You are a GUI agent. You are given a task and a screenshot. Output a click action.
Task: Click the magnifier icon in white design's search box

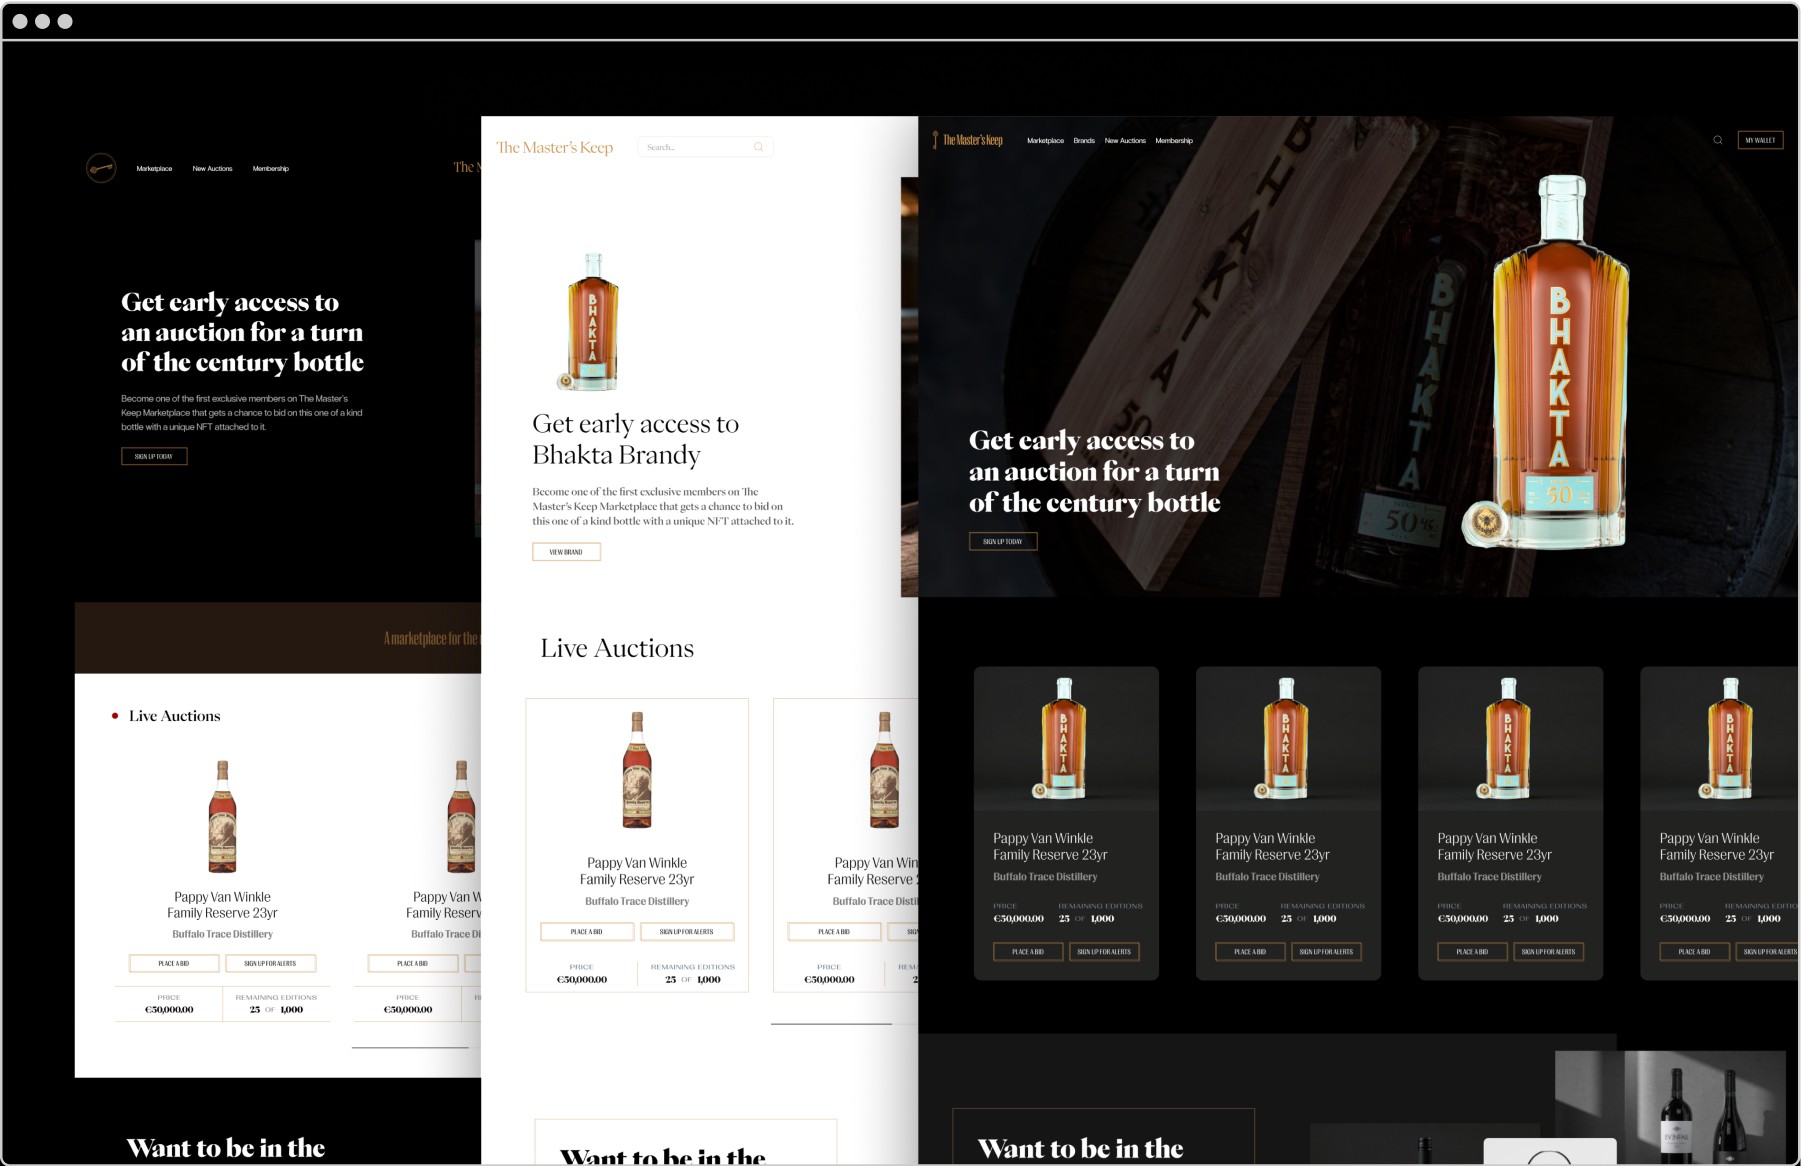pyautogui.click(x=759, y=147)
